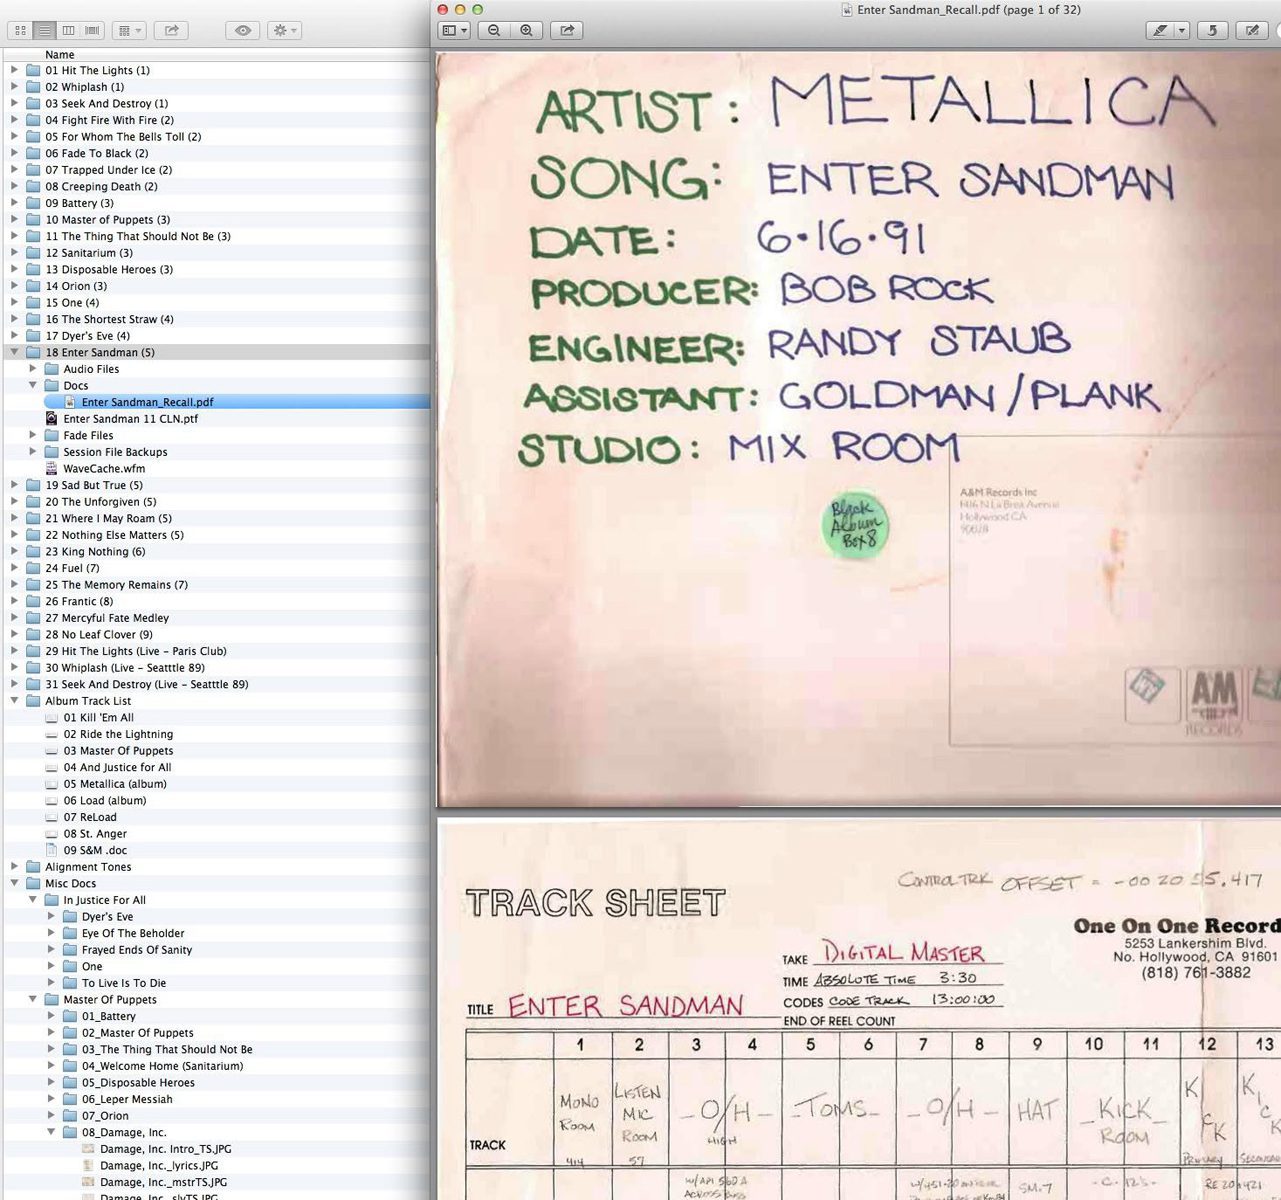Toggle Quick Look with the eye button

coord(242,31)
